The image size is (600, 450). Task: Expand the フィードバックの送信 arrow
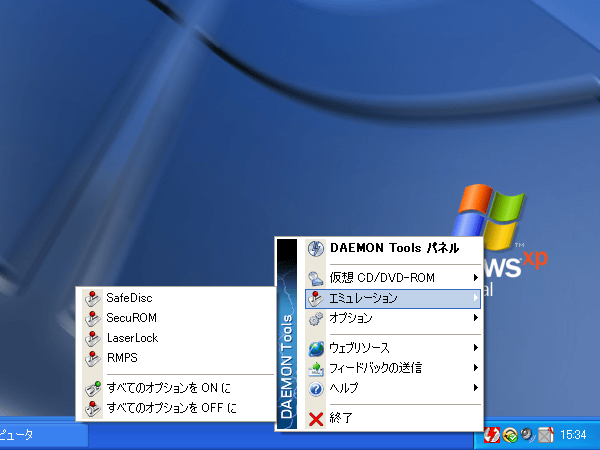coord(476,368)
